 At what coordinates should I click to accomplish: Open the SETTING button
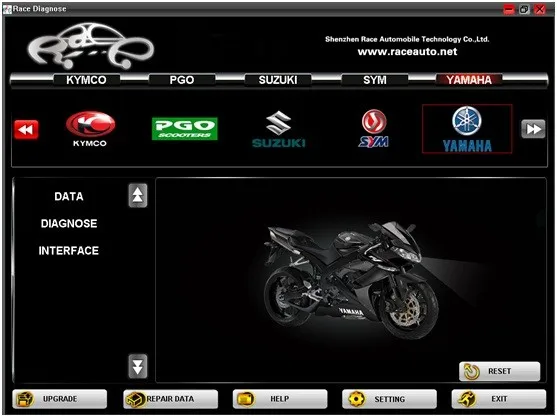389,399
